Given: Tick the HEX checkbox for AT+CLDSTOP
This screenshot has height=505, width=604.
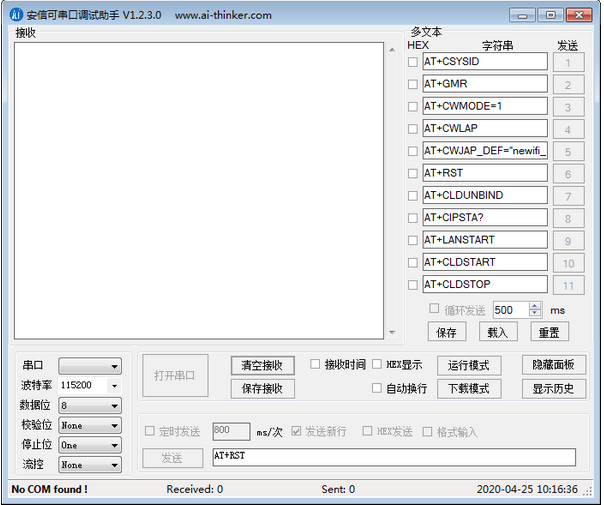Looking at the screenshot, I should [413, 285].
